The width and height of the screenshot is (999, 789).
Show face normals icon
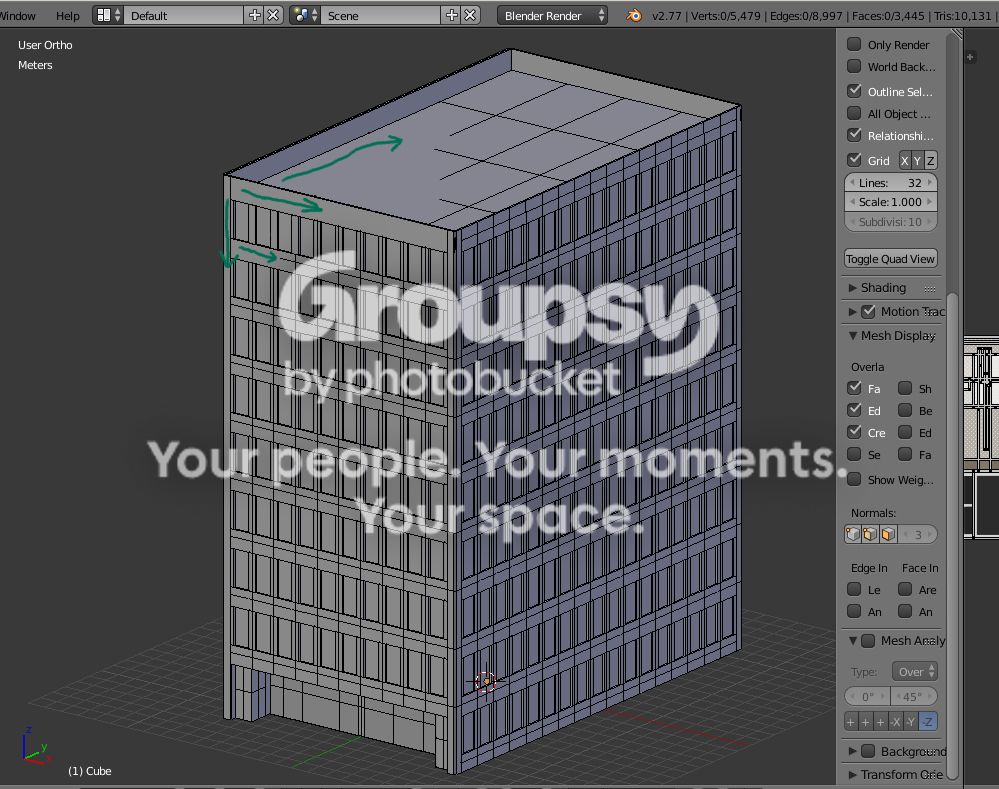pyautogui.click(x=888, y=534)
